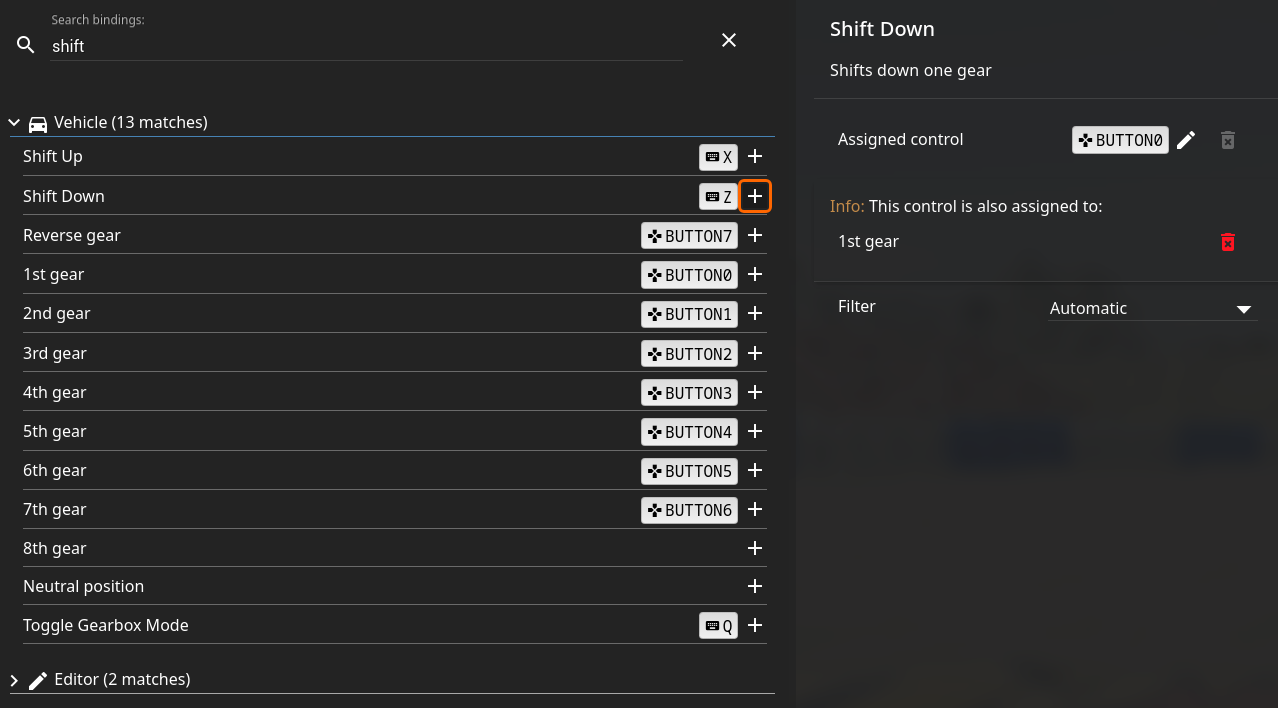This screenshot has width=1278, height=708.
Task: Expand the Editor category
Action: tap(15, 680)
